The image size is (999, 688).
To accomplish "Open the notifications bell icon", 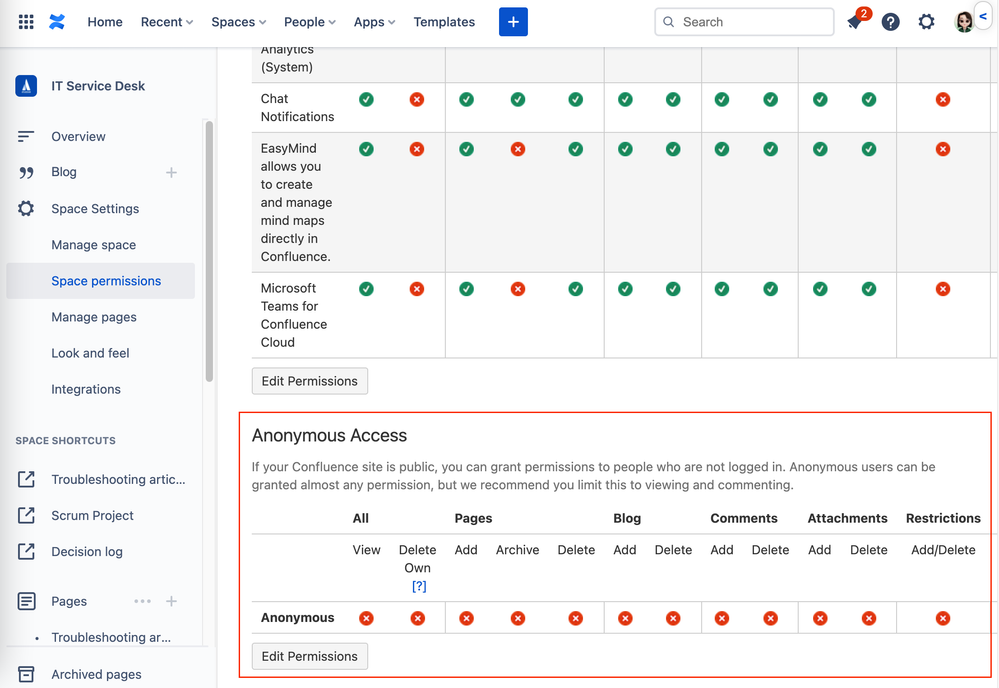I will pos(855,22).
